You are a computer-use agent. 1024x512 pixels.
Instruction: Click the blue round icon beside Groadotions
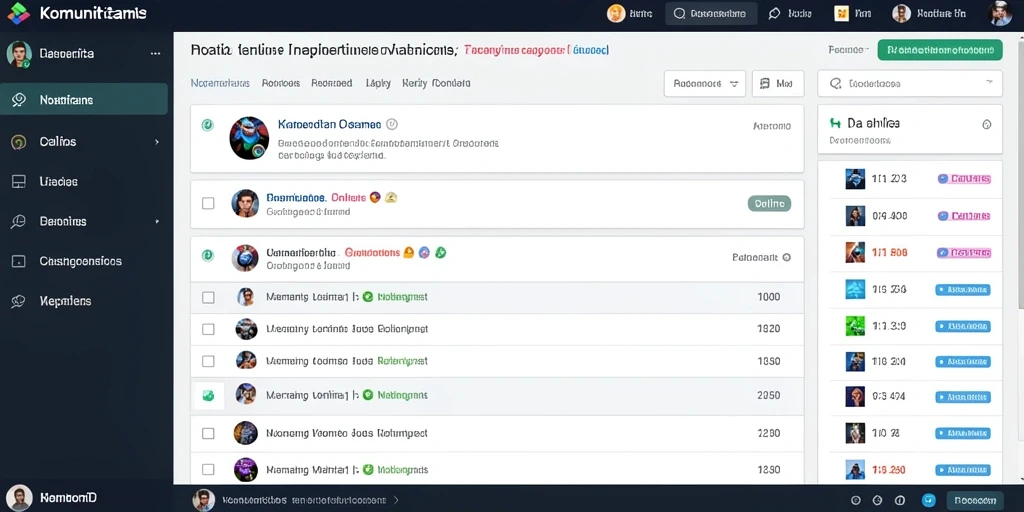424,252
